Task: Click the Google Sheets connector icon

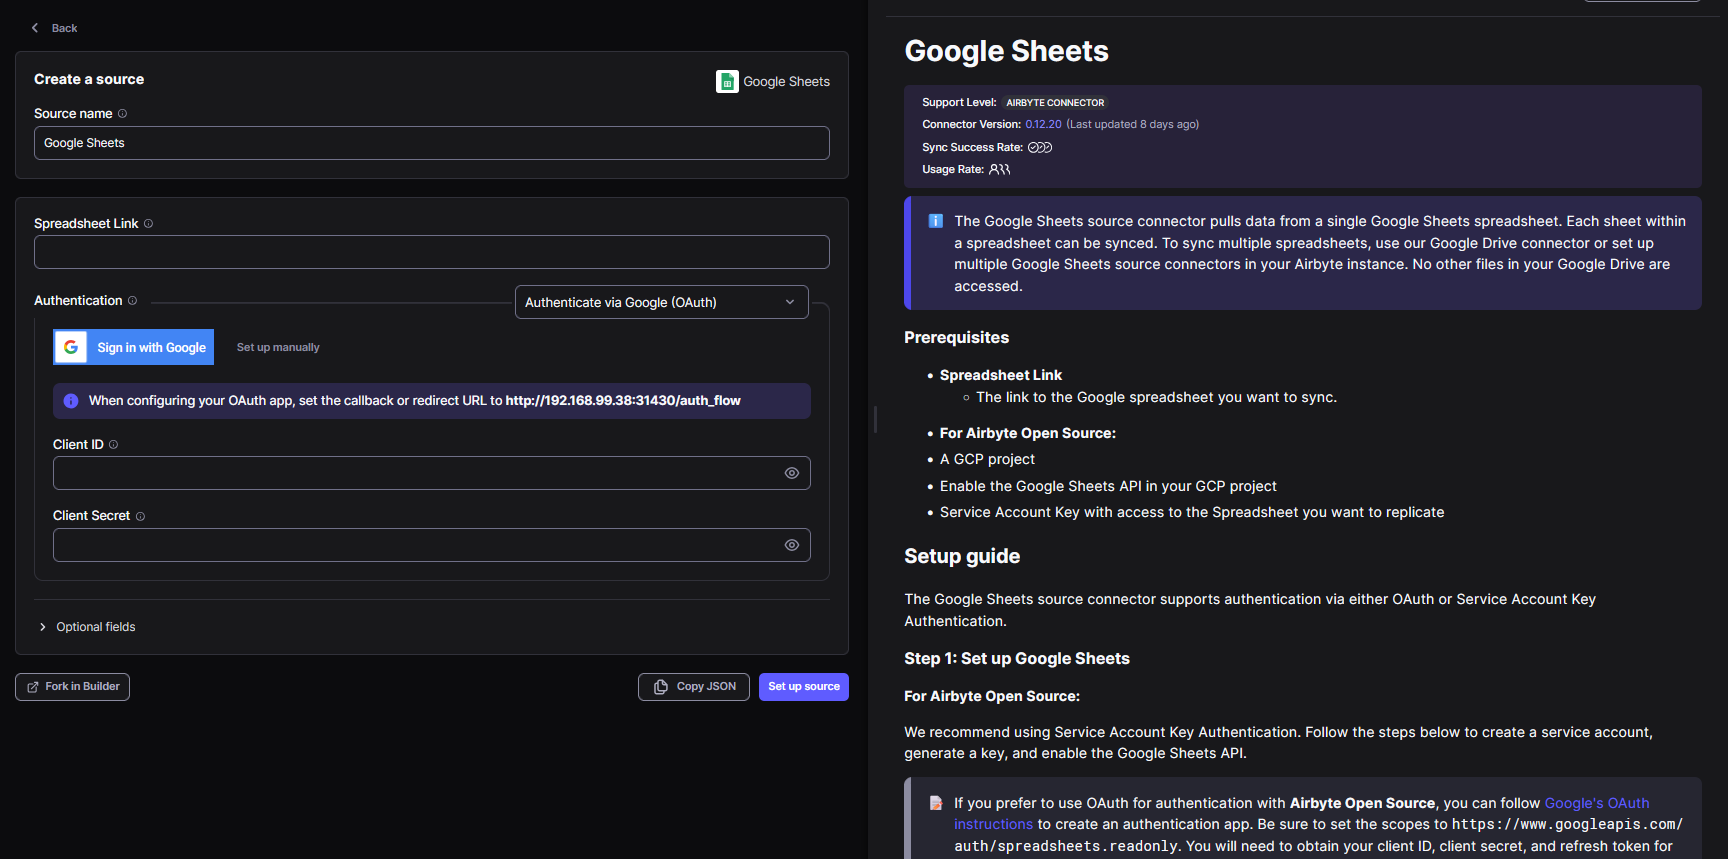Action: pyautogui.click(x=727, y=82)
